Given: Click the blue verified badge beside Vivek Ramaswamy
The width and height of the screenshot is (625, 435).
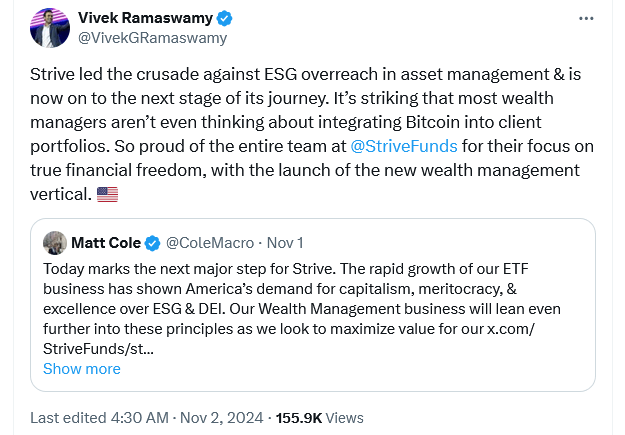Looking at the screenshot, I should (x=226, y=18).
